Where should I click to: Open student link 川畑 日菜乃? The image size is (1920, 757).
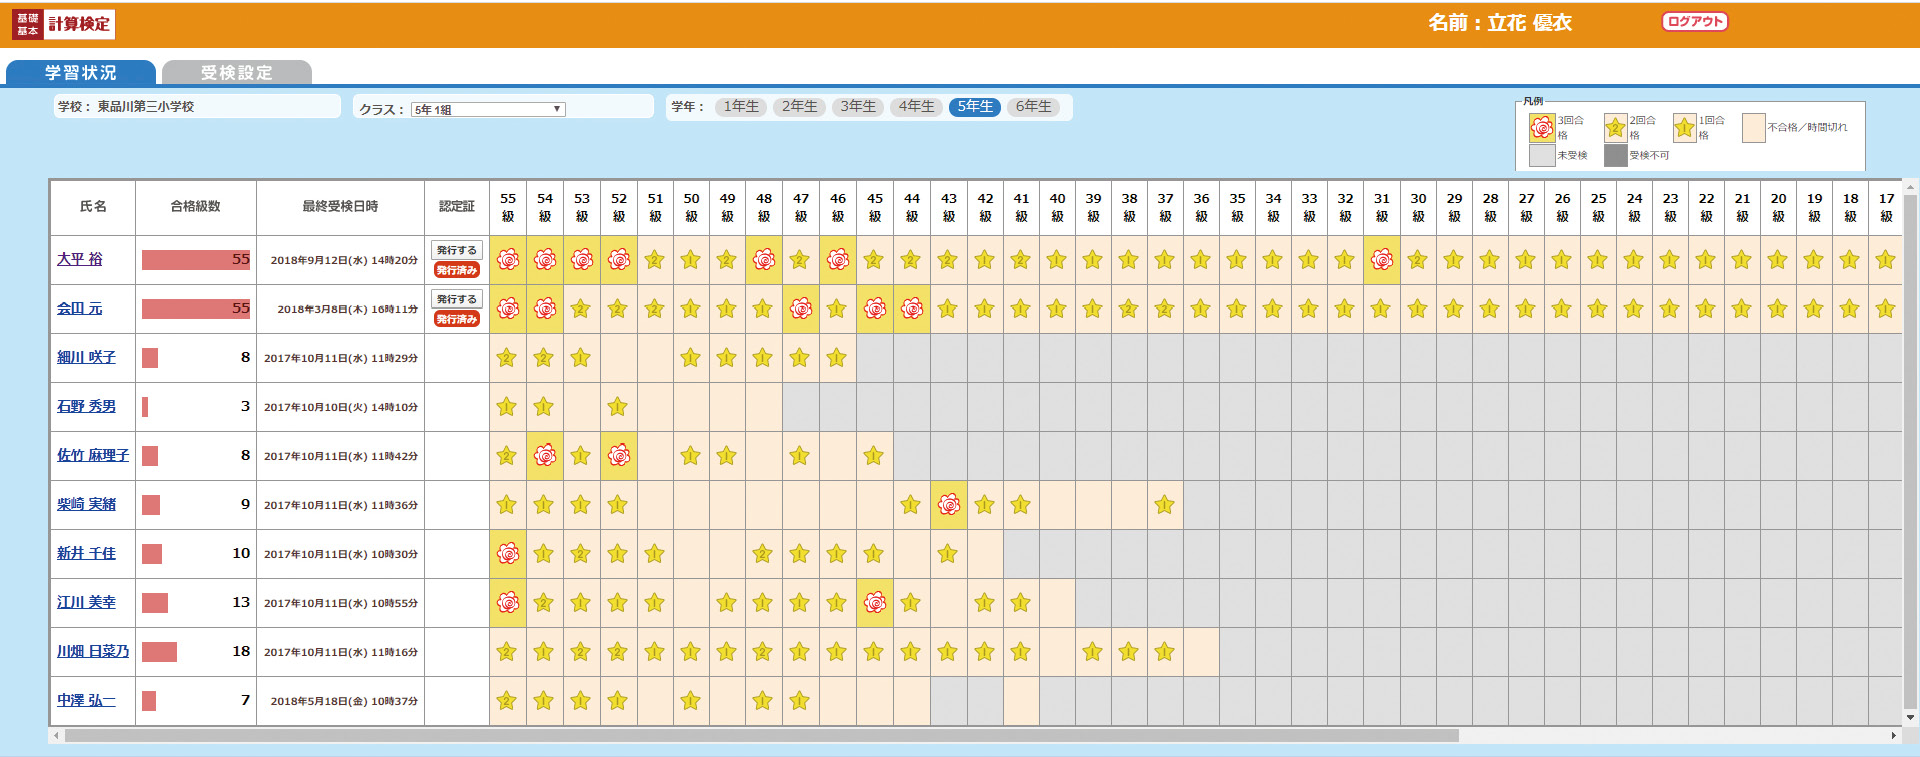coord(93,651)
